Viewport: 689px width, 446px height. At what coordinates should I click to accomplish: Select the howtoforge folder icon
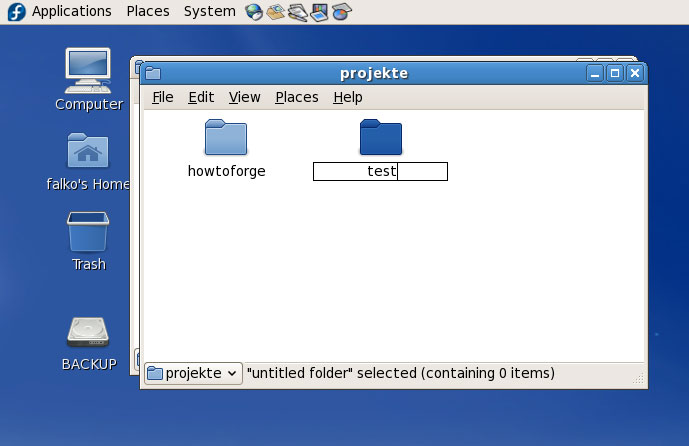pos(226,137)
